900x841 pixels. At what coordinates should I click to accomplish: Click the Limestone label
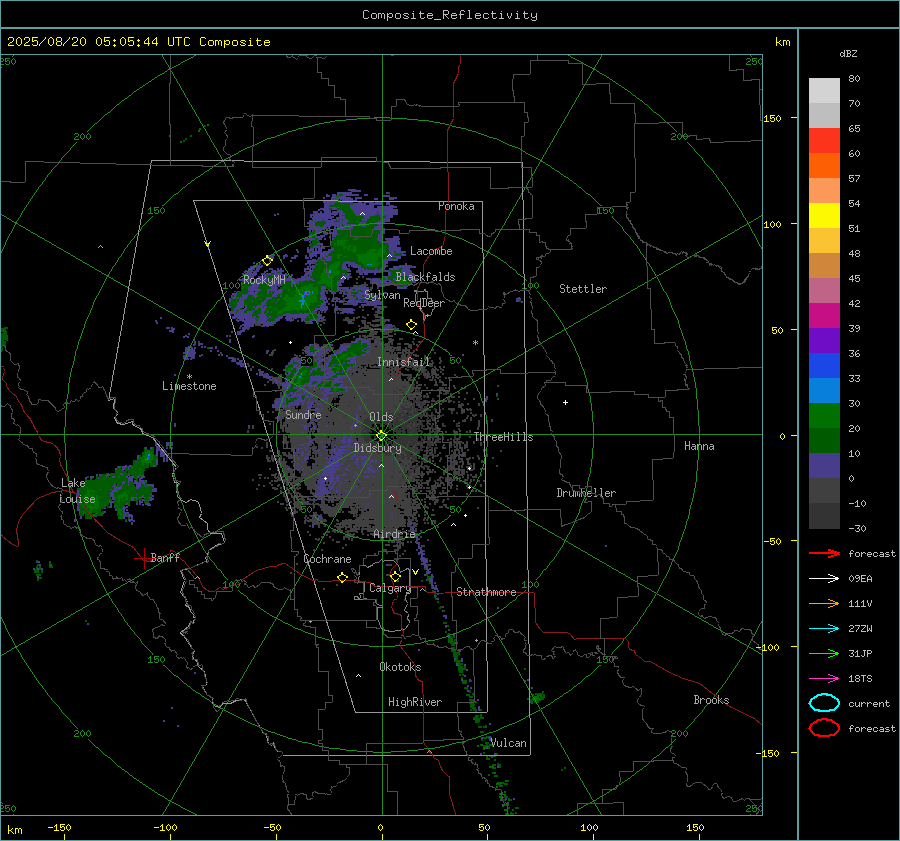point(189,386)
